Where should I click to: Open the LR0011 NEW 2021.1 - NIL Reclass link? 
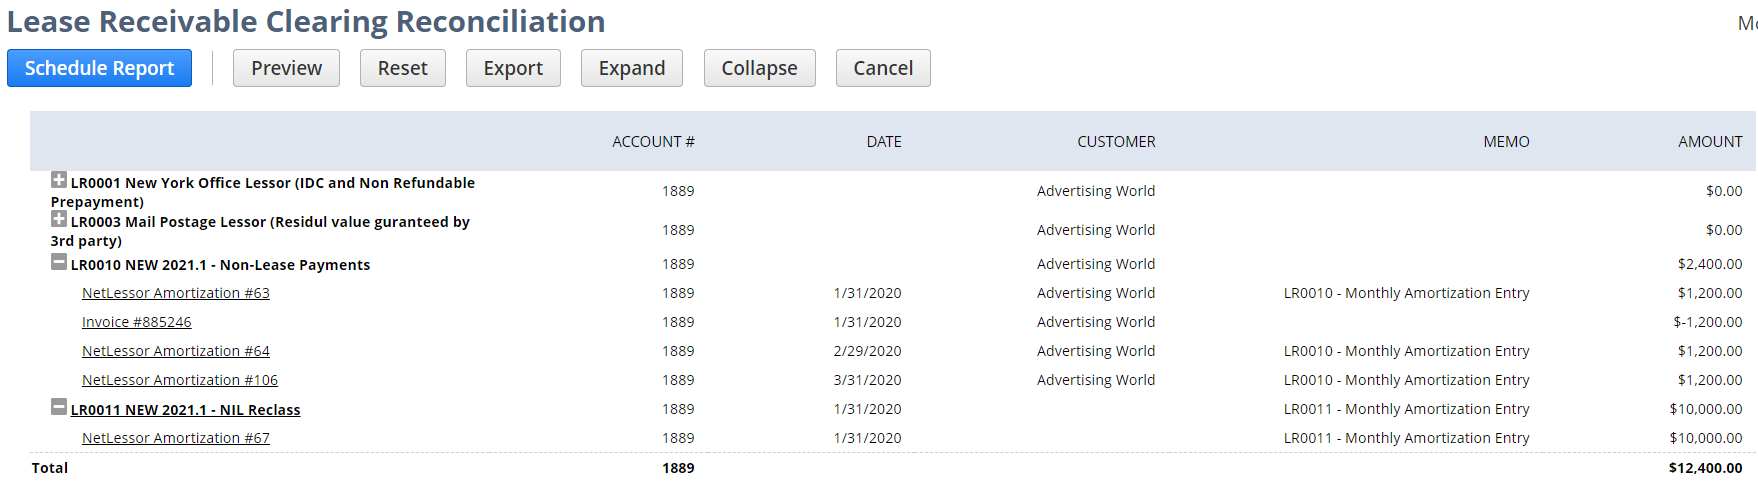185,410
